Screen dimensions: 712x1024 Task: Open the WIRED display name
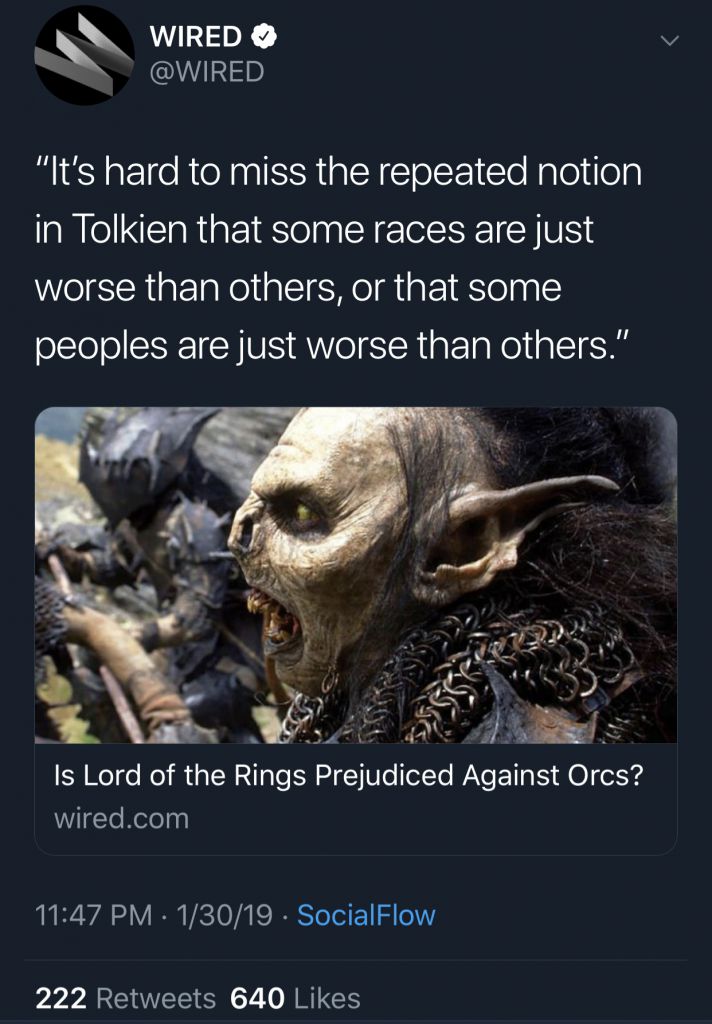[x=196, y=37]
